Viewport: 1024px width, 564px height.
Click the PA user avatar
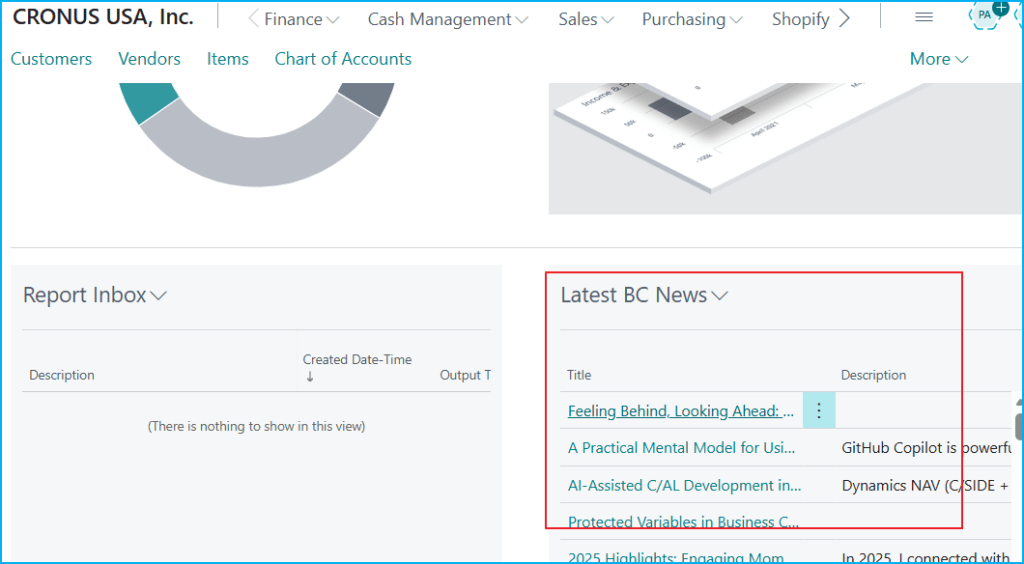tap(985, 16)
